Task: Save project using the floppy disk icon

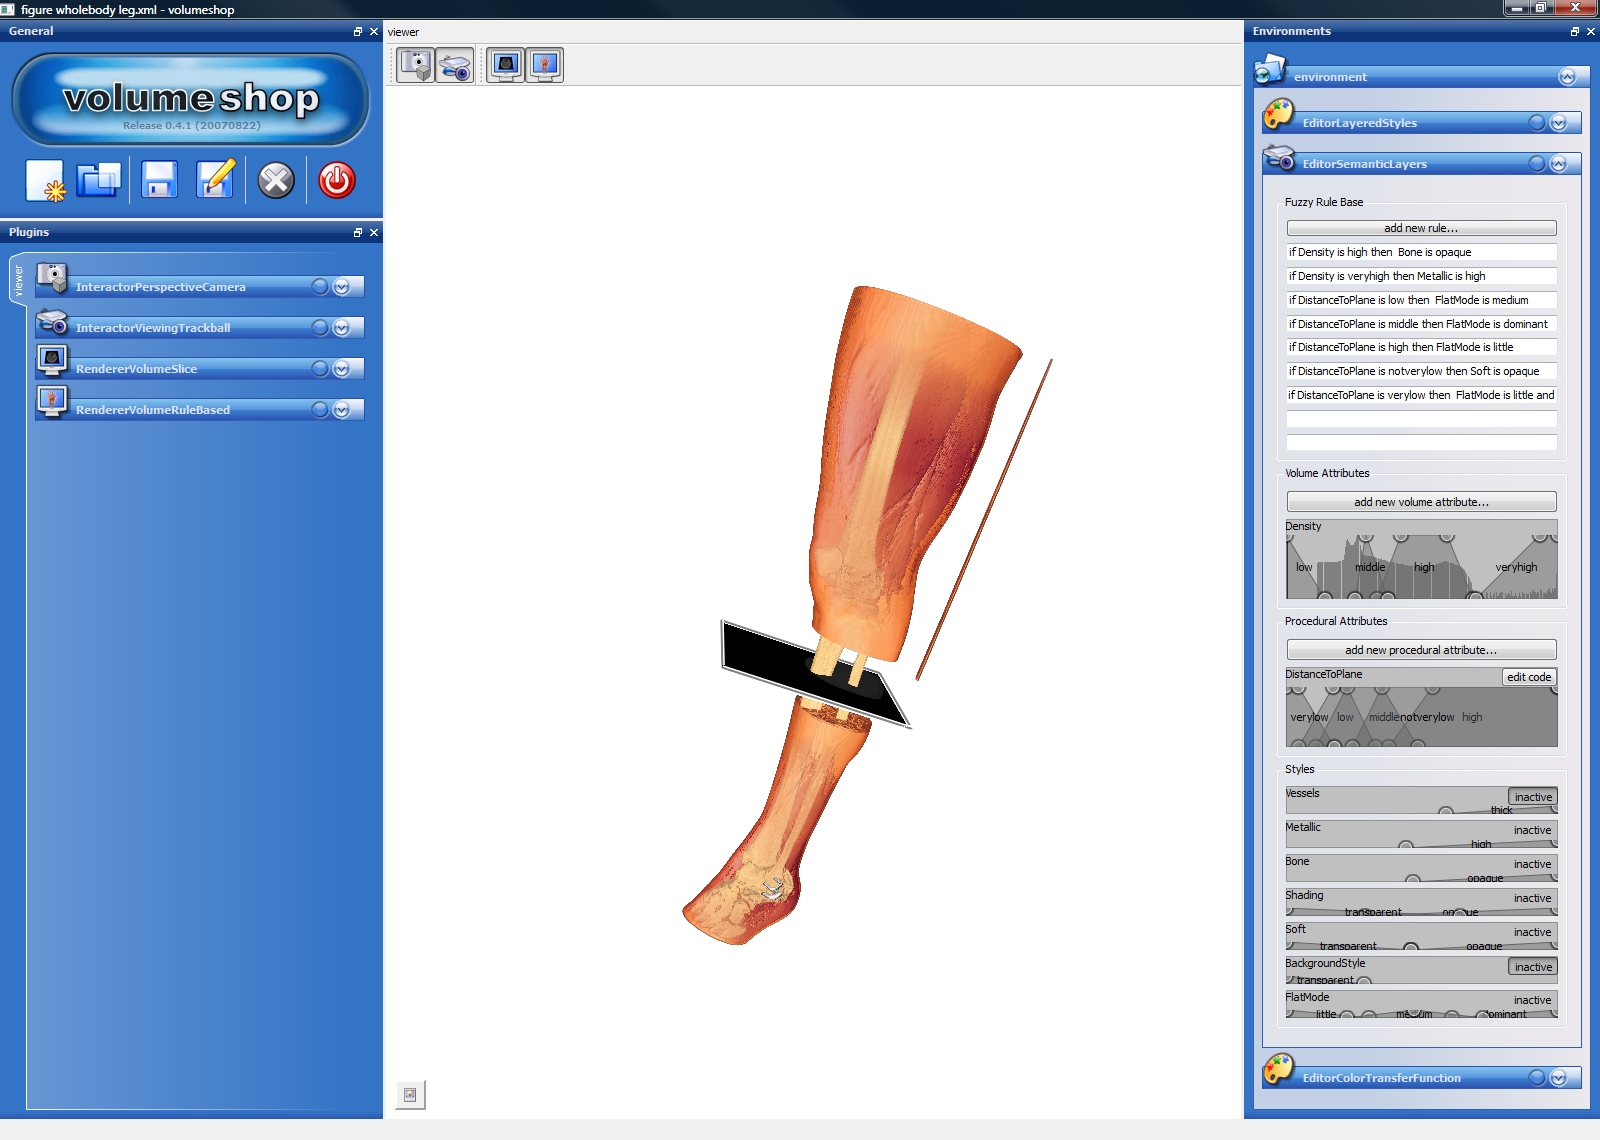Action: [x=159, y=181]
